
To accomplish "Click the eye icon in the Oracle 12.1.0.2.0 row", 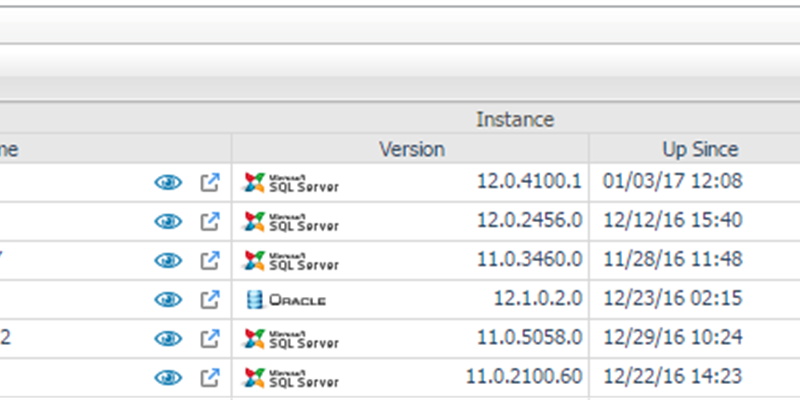I will [x=168, y=299].
